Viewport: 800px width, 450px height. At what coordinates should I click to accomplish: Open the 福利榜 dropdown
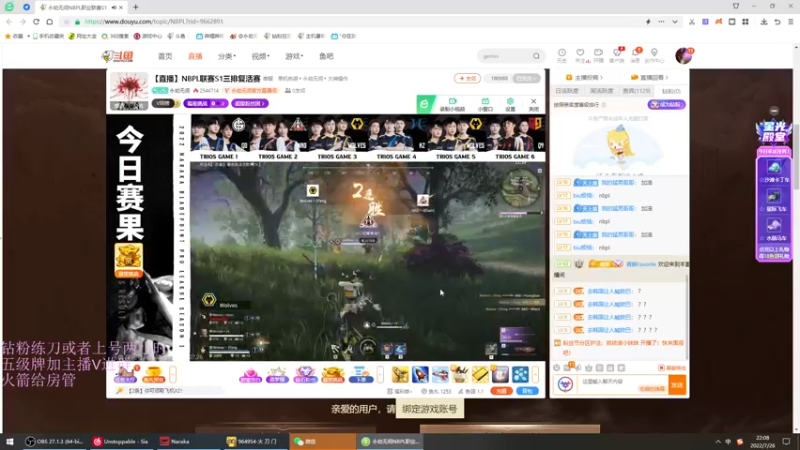point(399,391)
